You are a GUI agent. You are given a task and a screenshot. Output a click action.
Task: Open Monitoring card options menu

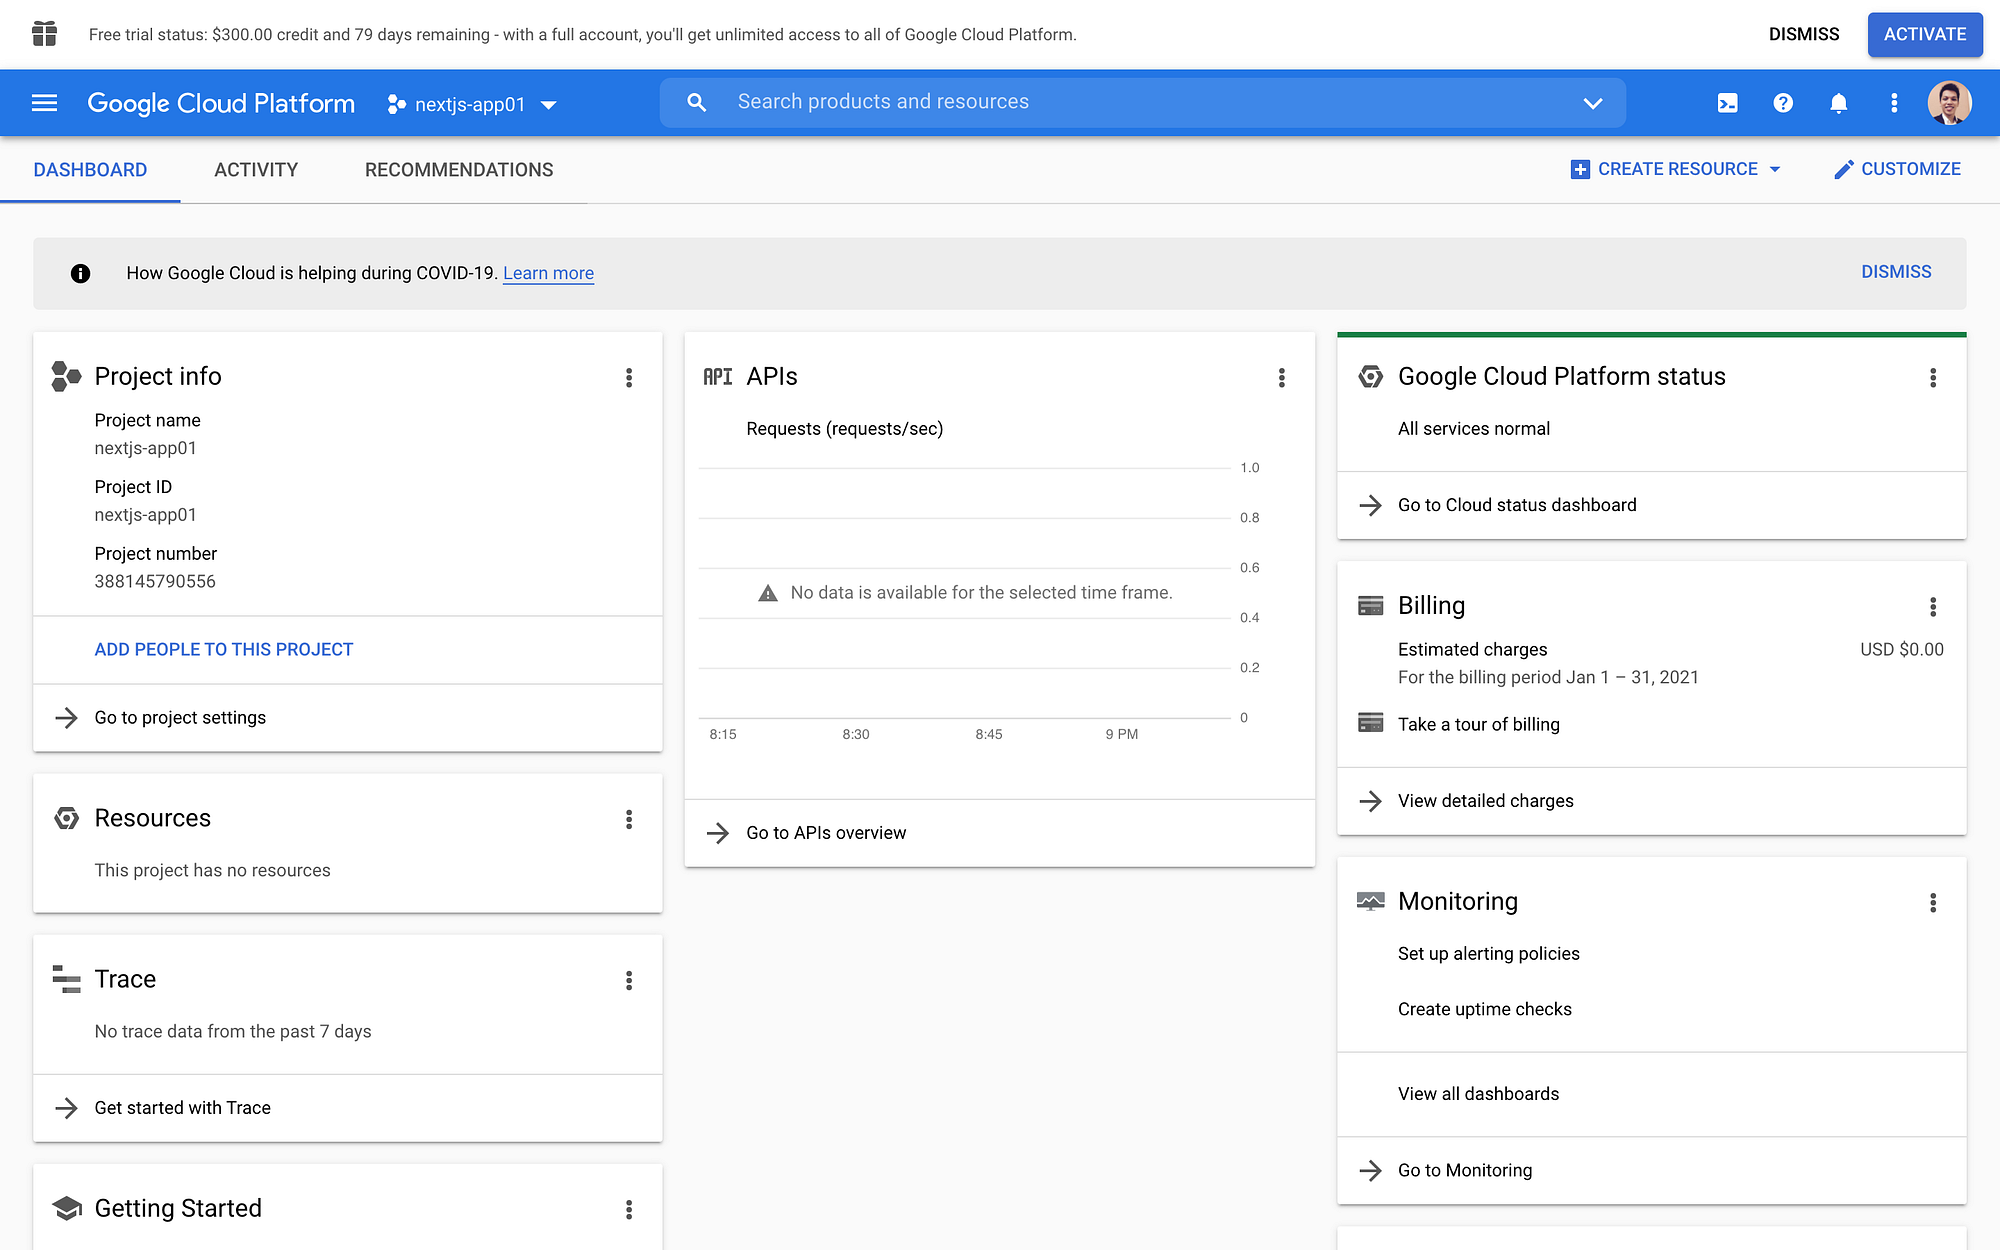1933,903
